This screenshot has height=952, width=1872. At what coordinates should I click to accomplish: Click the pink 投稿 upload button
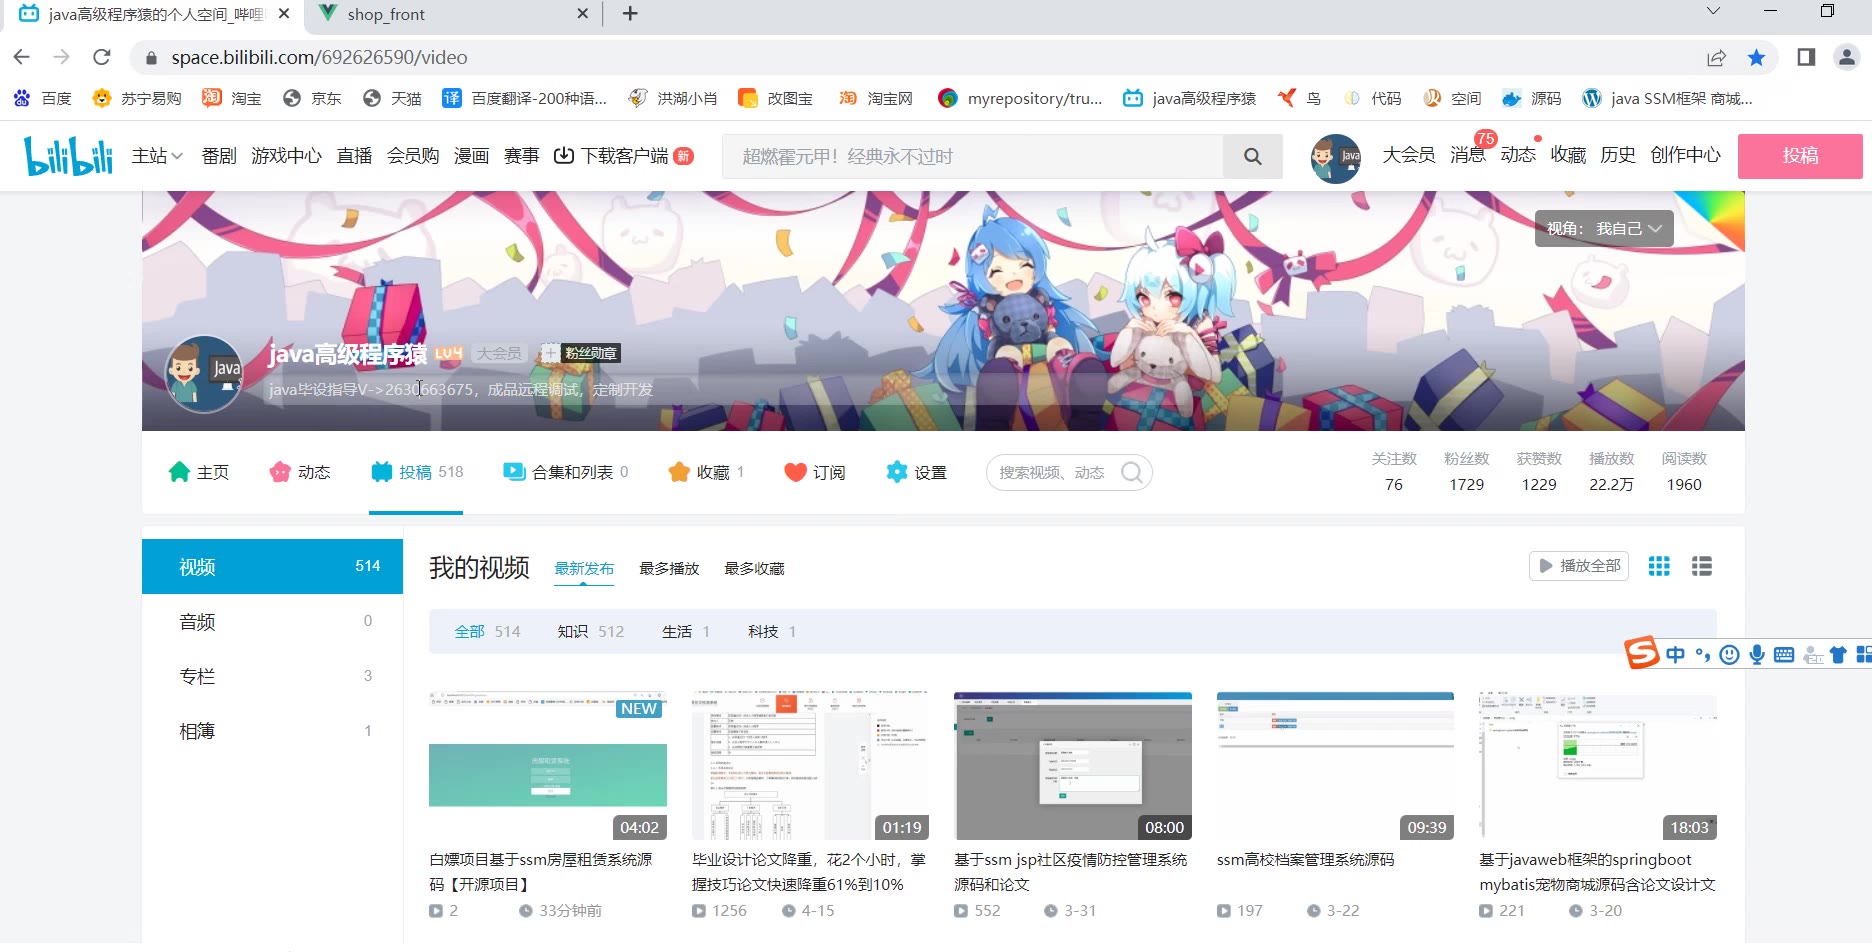1800,156
